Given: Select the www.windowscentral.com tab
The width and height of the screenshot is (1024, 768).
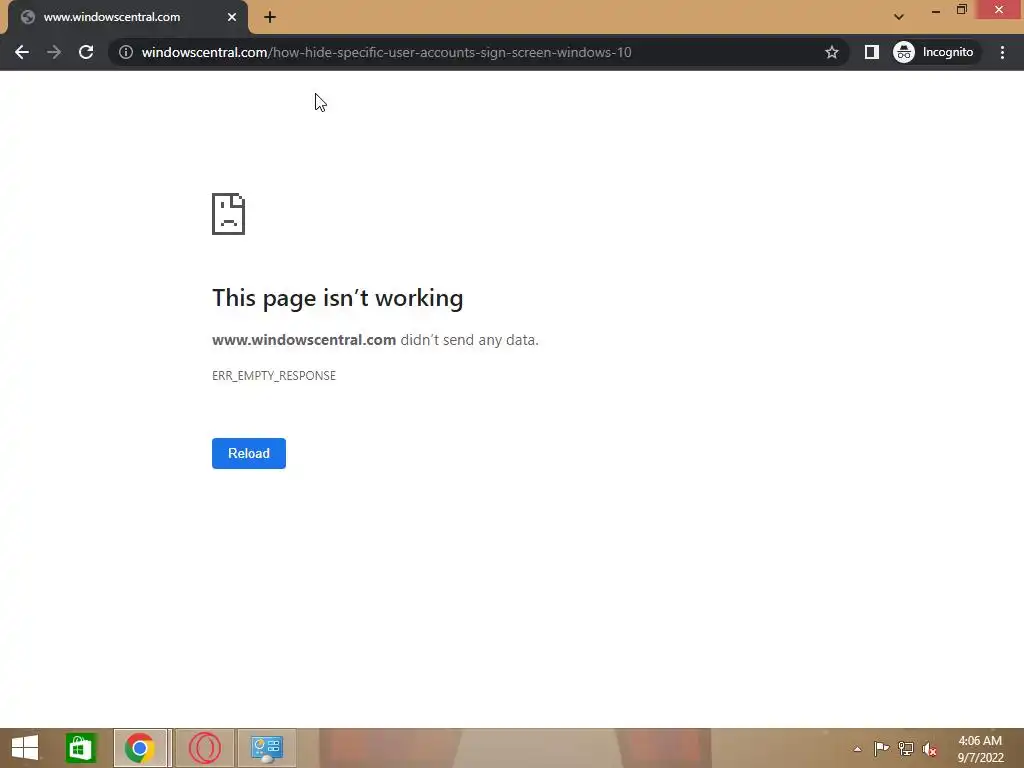Looking at the screenshot, I should point(127,17).
